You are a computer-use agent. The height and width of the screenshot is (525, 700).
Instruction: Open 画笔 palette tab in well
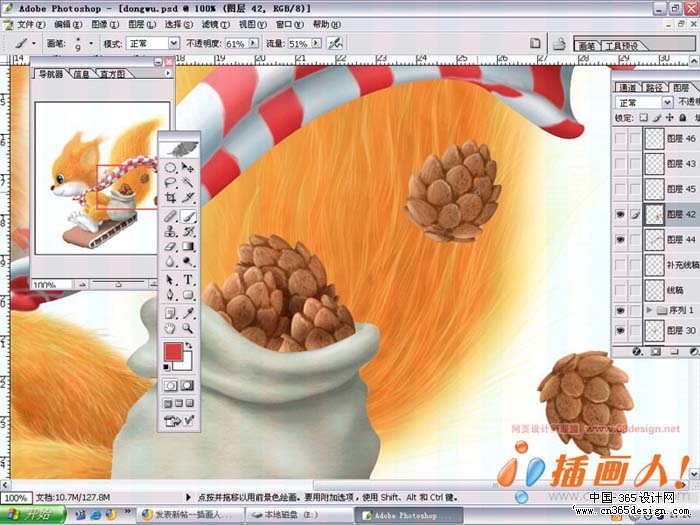tap(587, 46)
